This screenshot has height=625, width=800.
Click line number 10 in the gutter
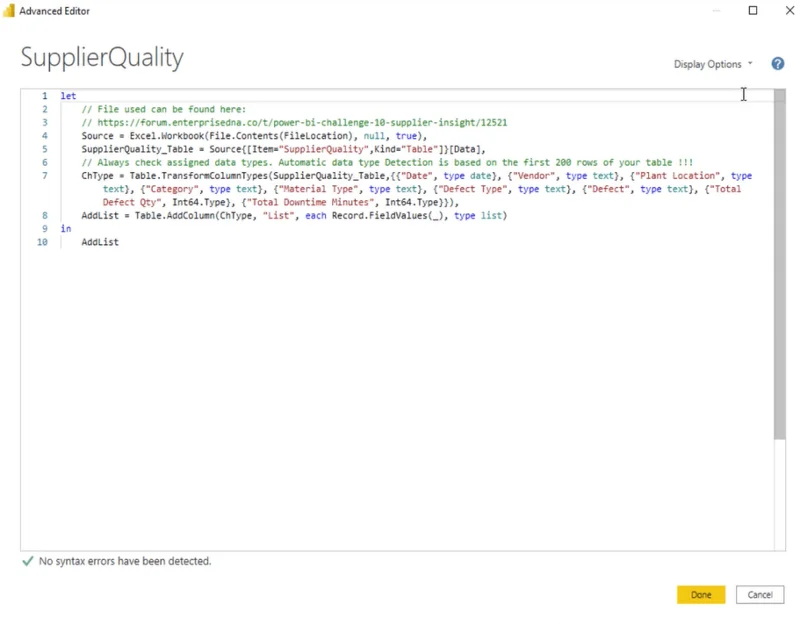[x=42, y=242]
